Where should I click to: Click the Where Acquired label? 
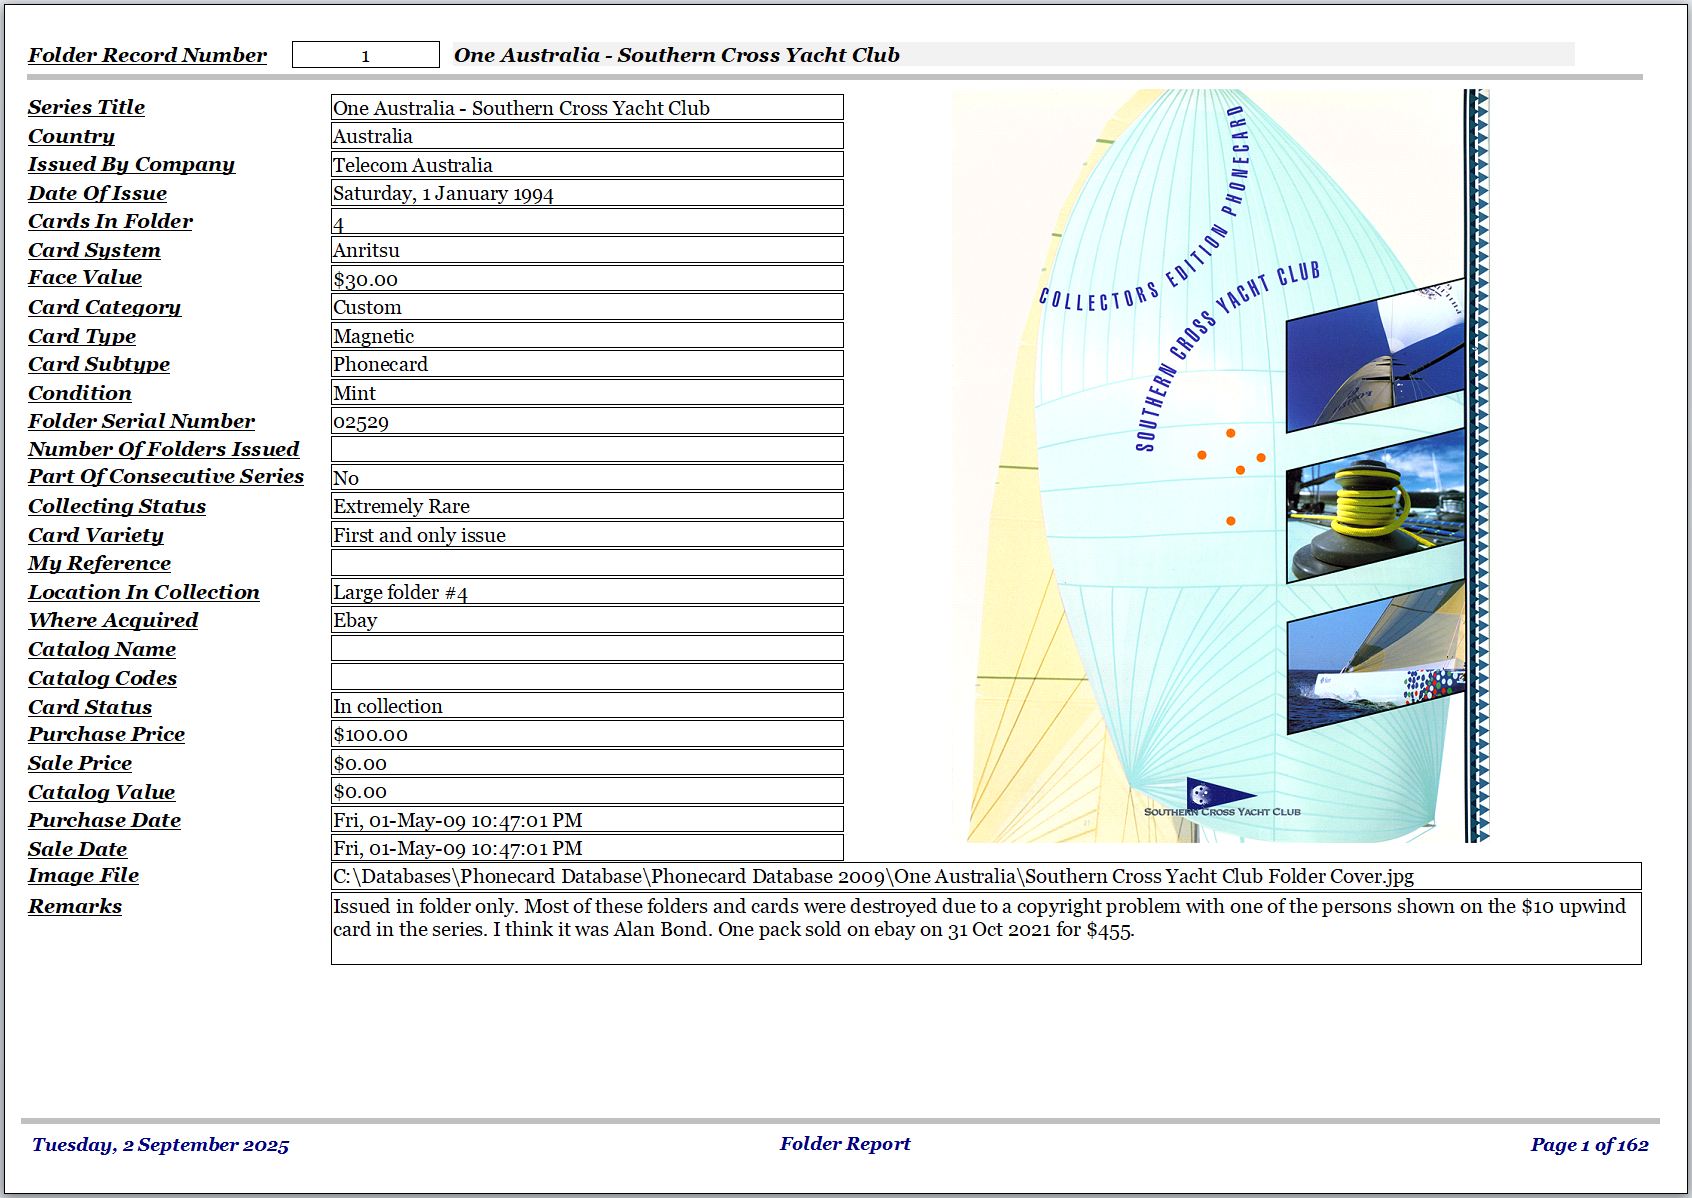coord(113,620)
